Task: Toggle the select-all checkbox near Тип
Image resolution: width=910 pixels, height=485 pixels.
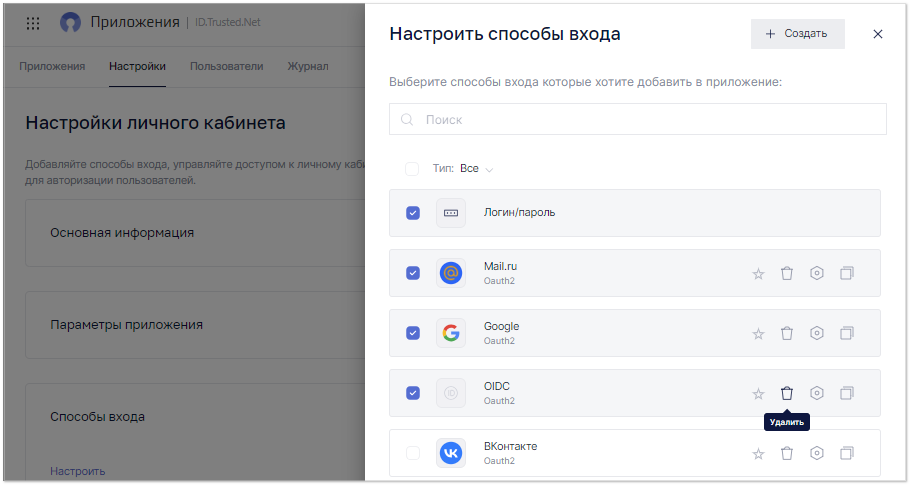Action: click(x=412, y=169)
